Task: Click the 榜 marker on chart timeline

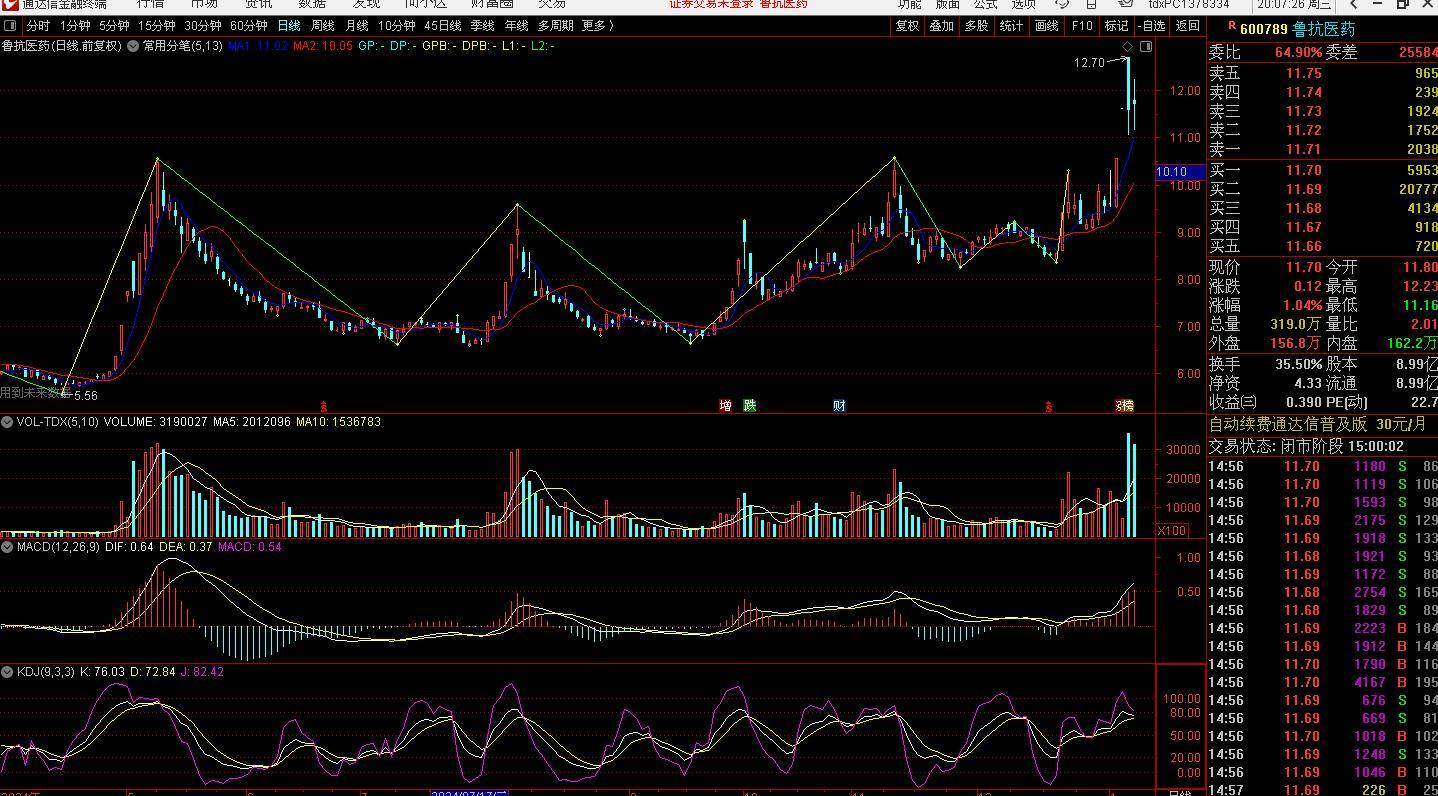Action: pyautogui.click(x=1128, y=405)
